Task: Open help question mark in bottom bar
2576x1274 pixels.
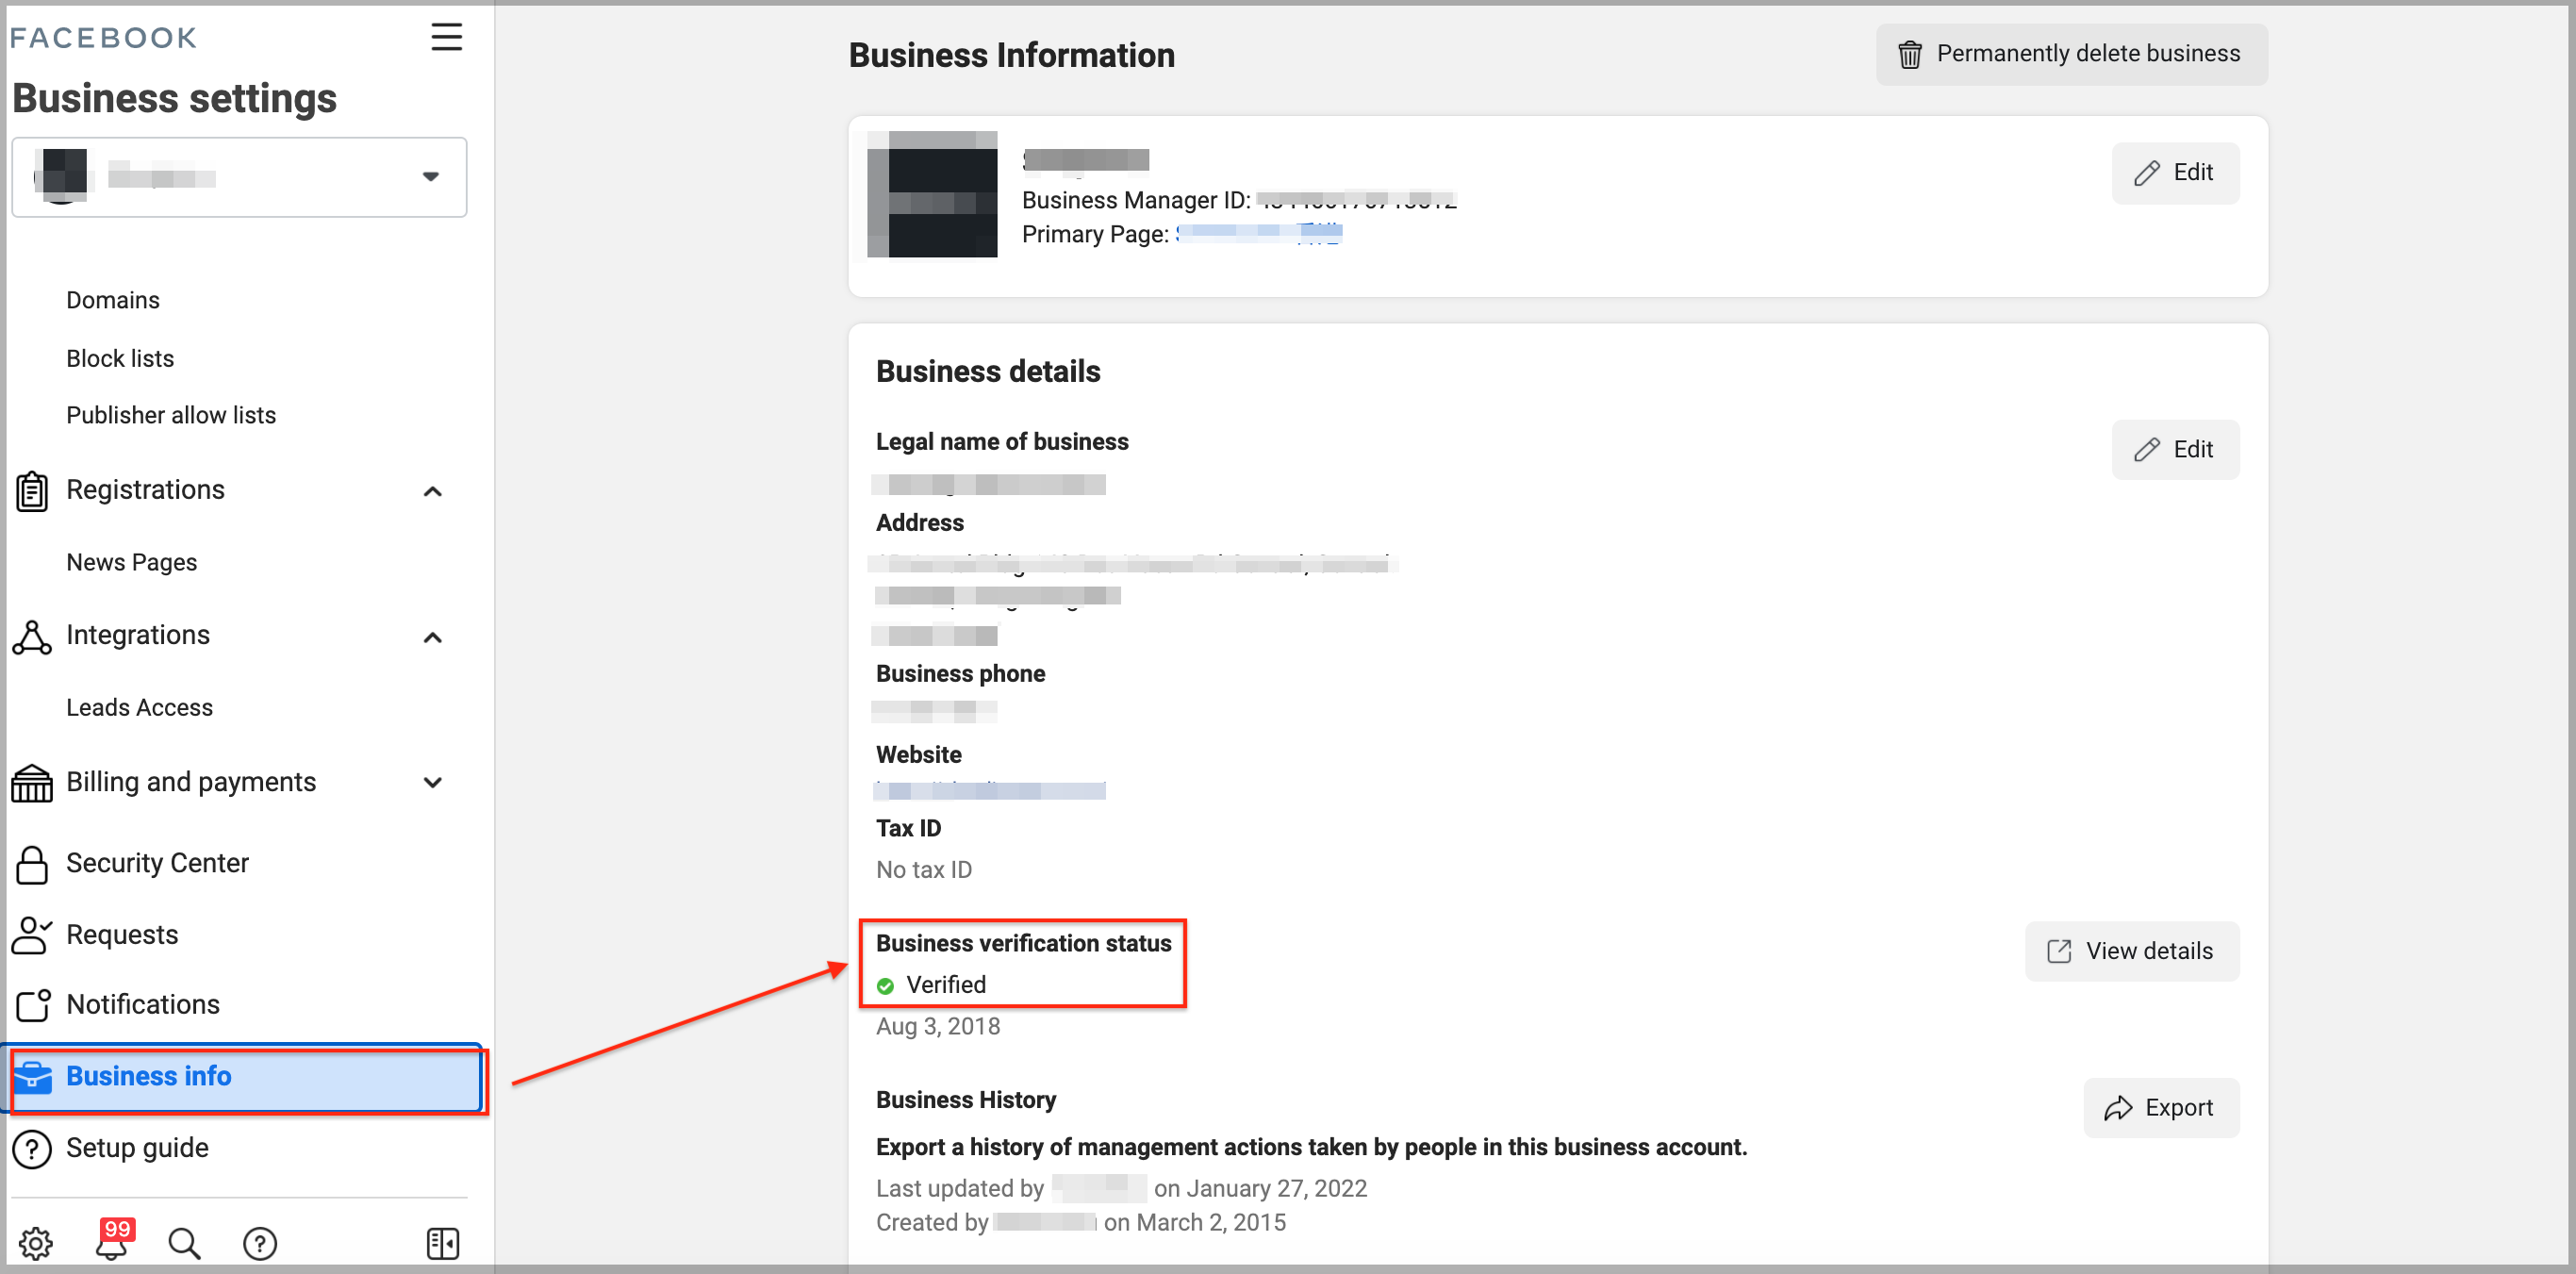Action: (260, 1243)
